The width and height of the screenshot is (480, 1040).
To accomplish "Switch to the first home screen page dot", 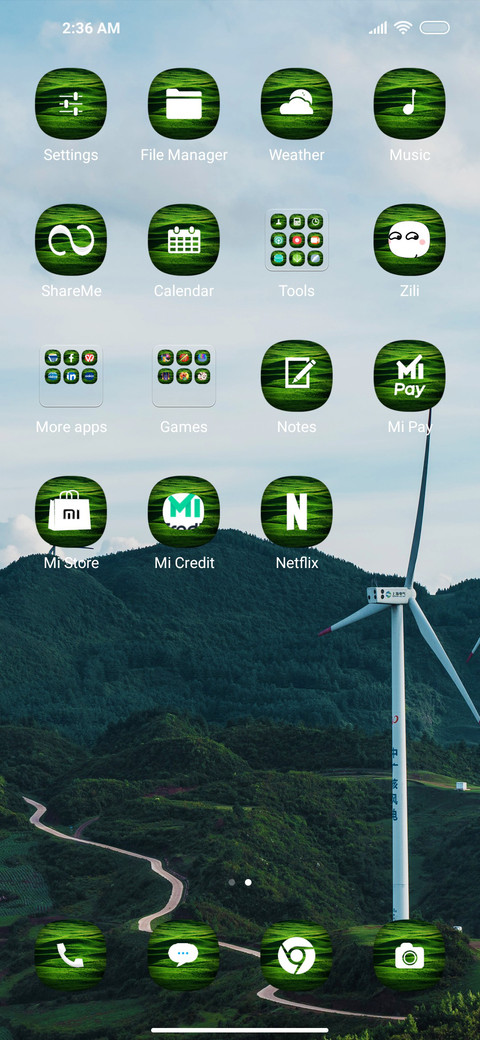I will pyautogui.click(x=231, y=882).
